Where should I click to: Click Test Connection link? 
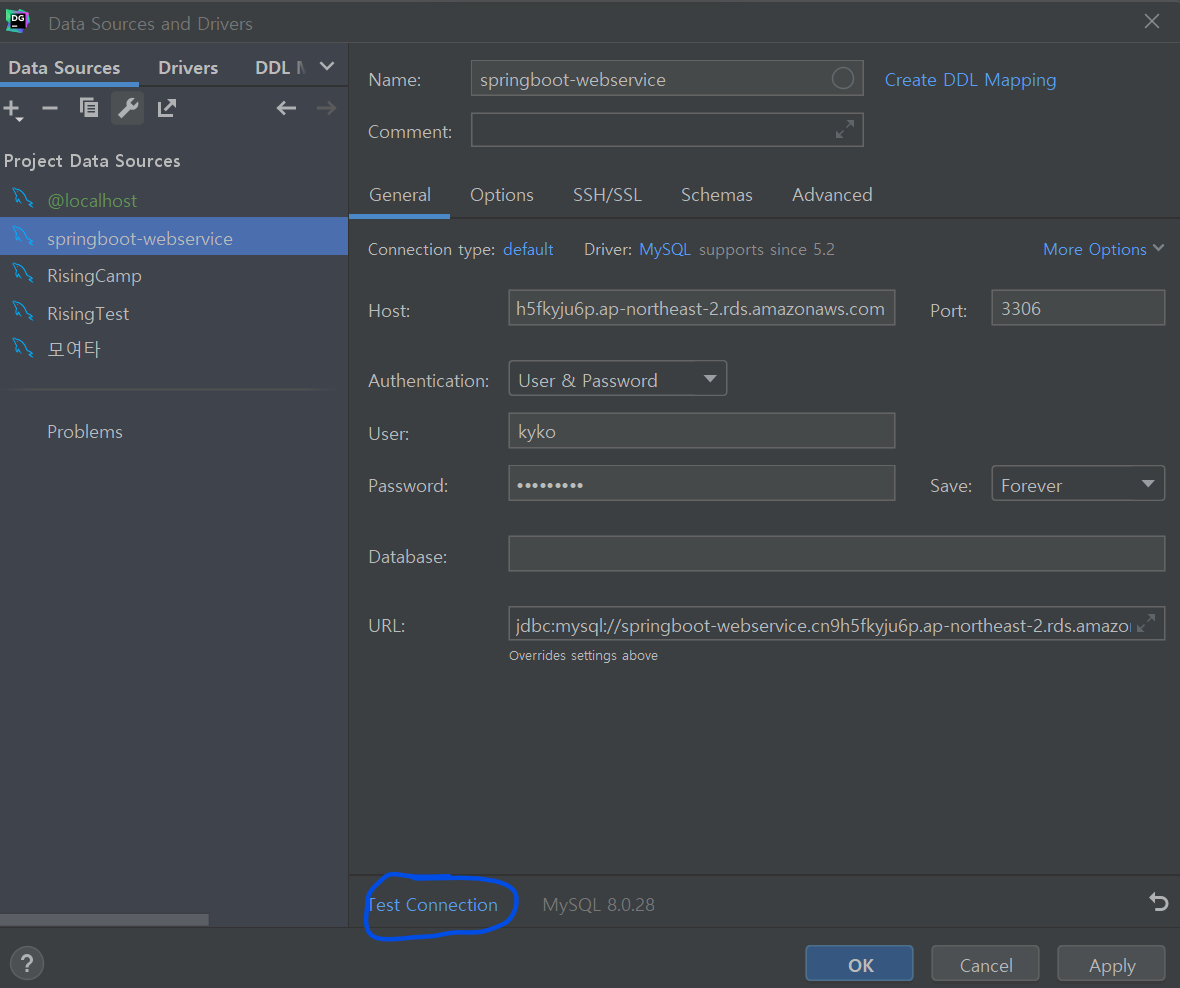point(433,904)
